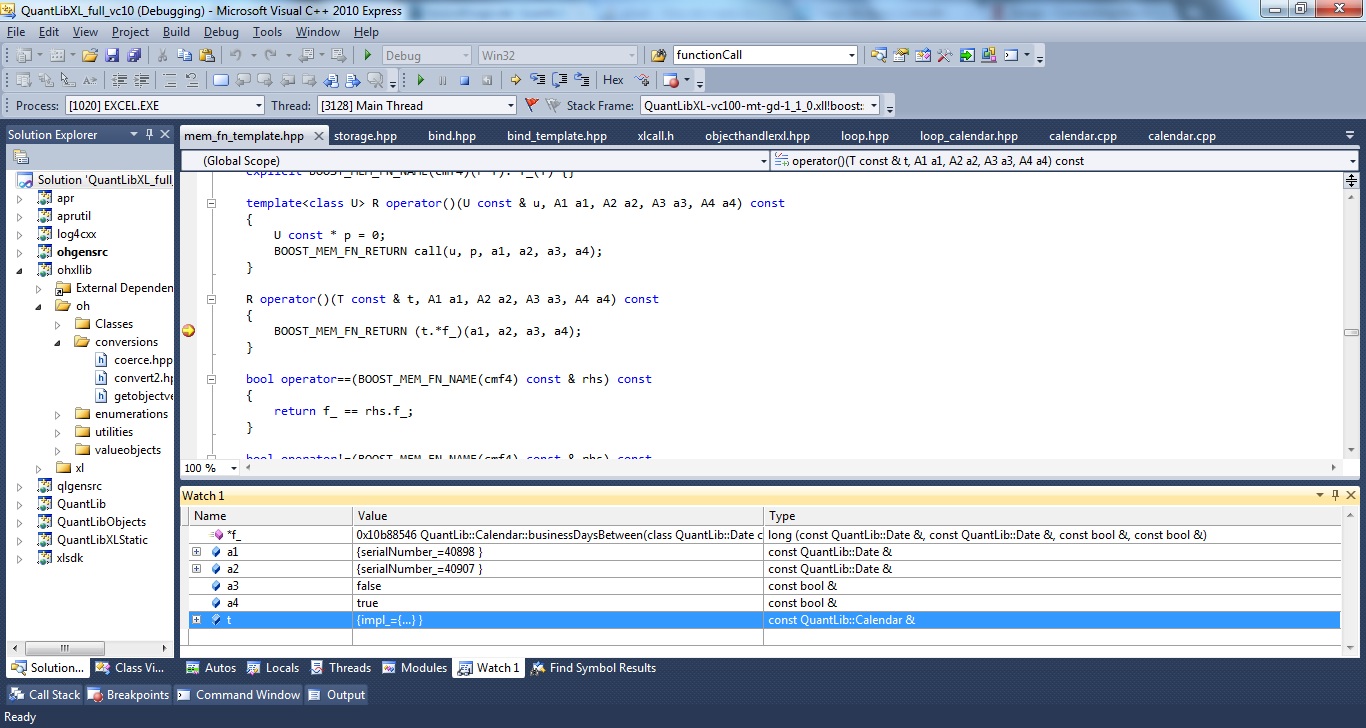Click the Toolbox hammer-and-wrench icon
Image resolution: width=1366 pixels, height=728 pixels.
tap(944, 55)
